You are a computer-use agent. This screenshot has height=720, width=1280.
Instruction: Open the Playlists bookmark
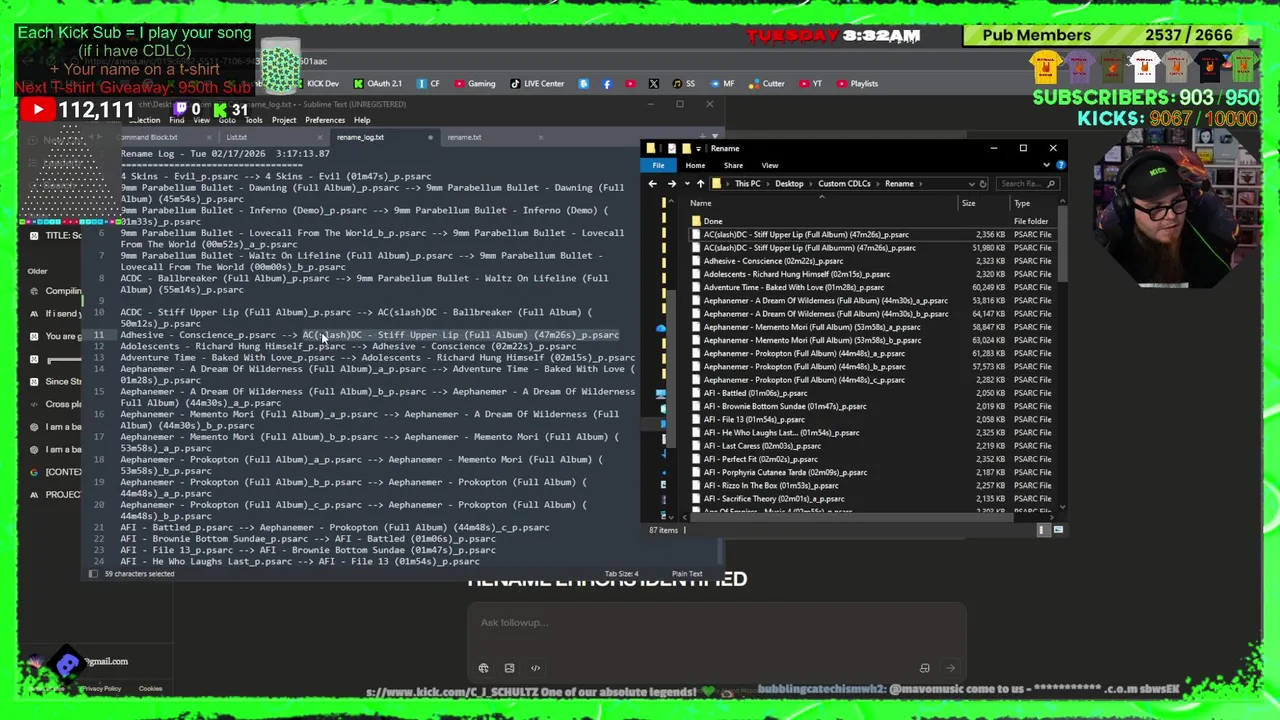pos(857,84)
